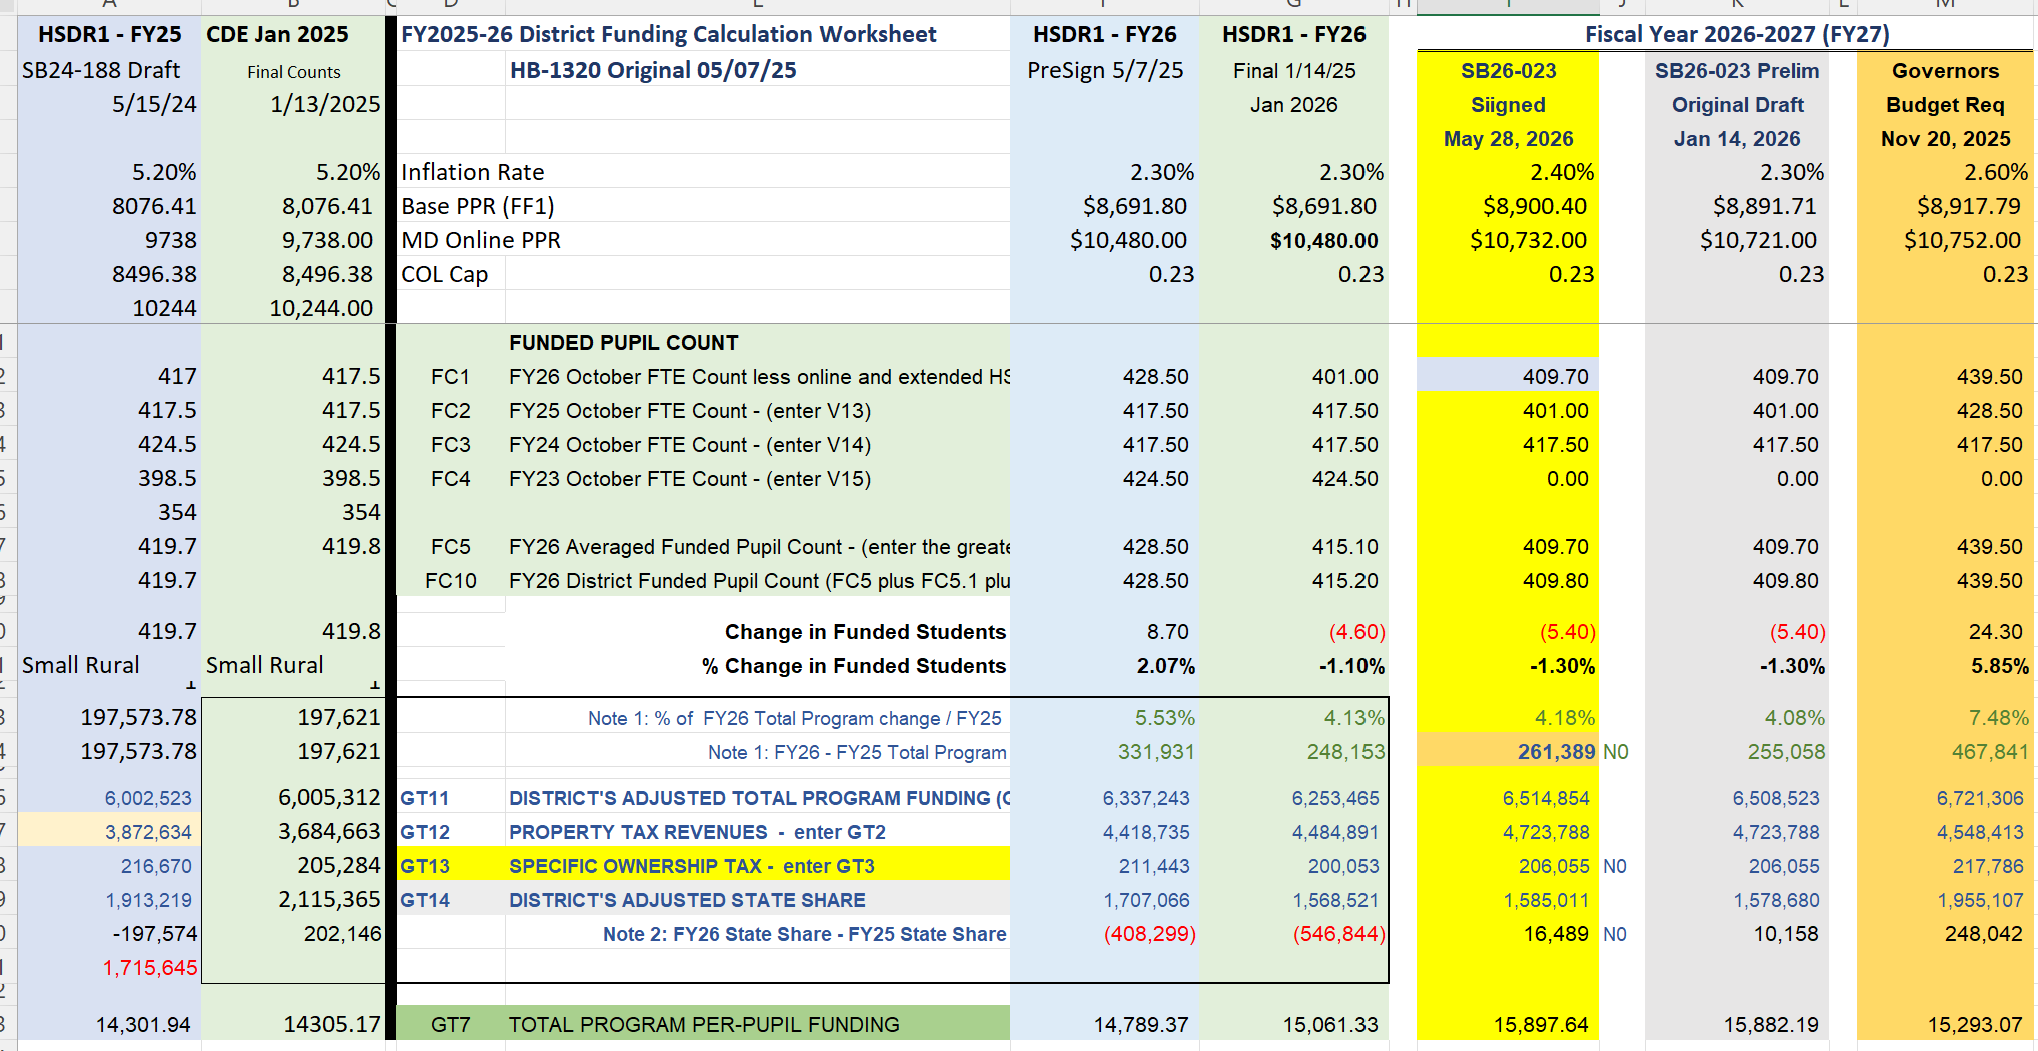2038x1051 pixels.
Task: Click the $8,900.40 Base PPR value
Action: pyautogui.click(x=1535, y=206)
